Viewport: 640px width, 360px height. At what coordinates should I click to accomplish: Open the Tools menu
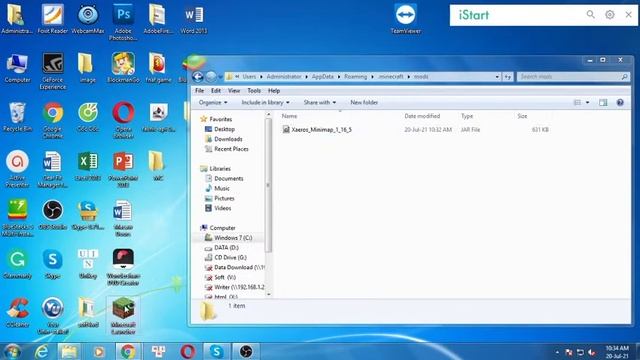coord(254,91)
